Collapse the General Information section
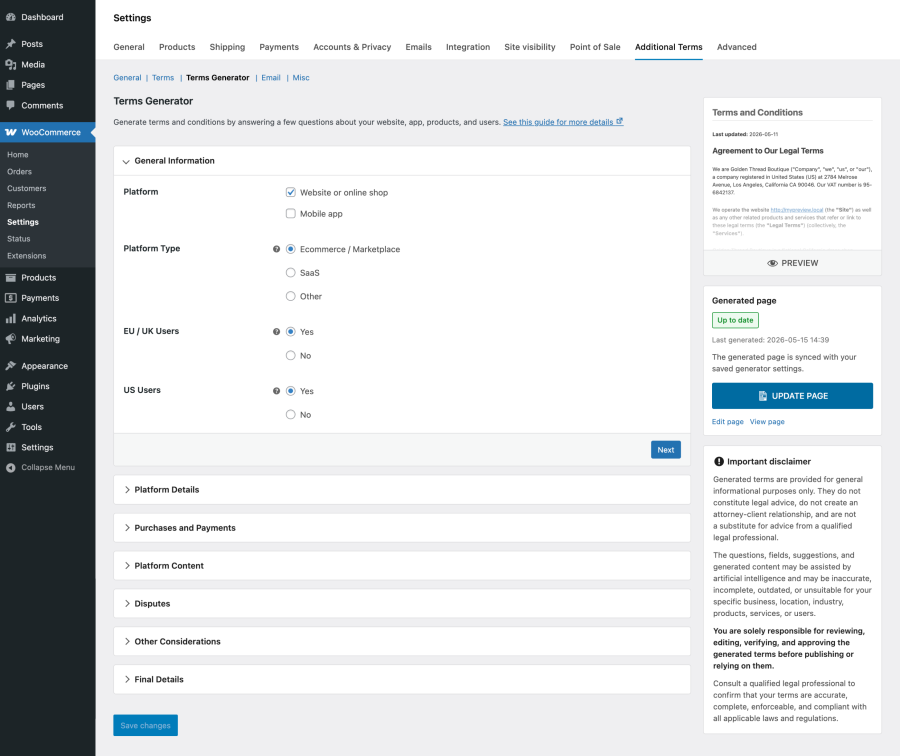This screenshot has width=900, height=756. (x=402, y=161)
